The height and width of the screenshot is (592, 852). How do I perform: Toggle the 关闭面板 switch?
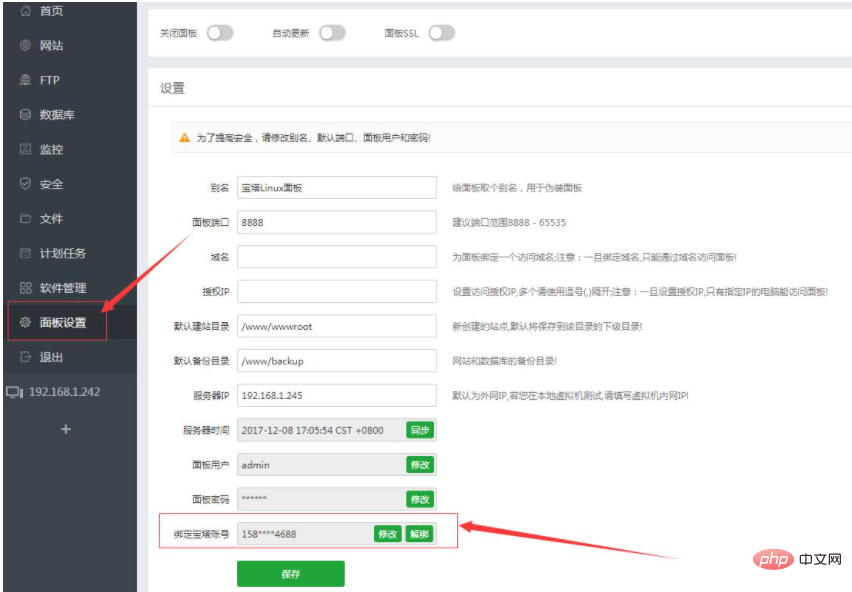(220, 32)
